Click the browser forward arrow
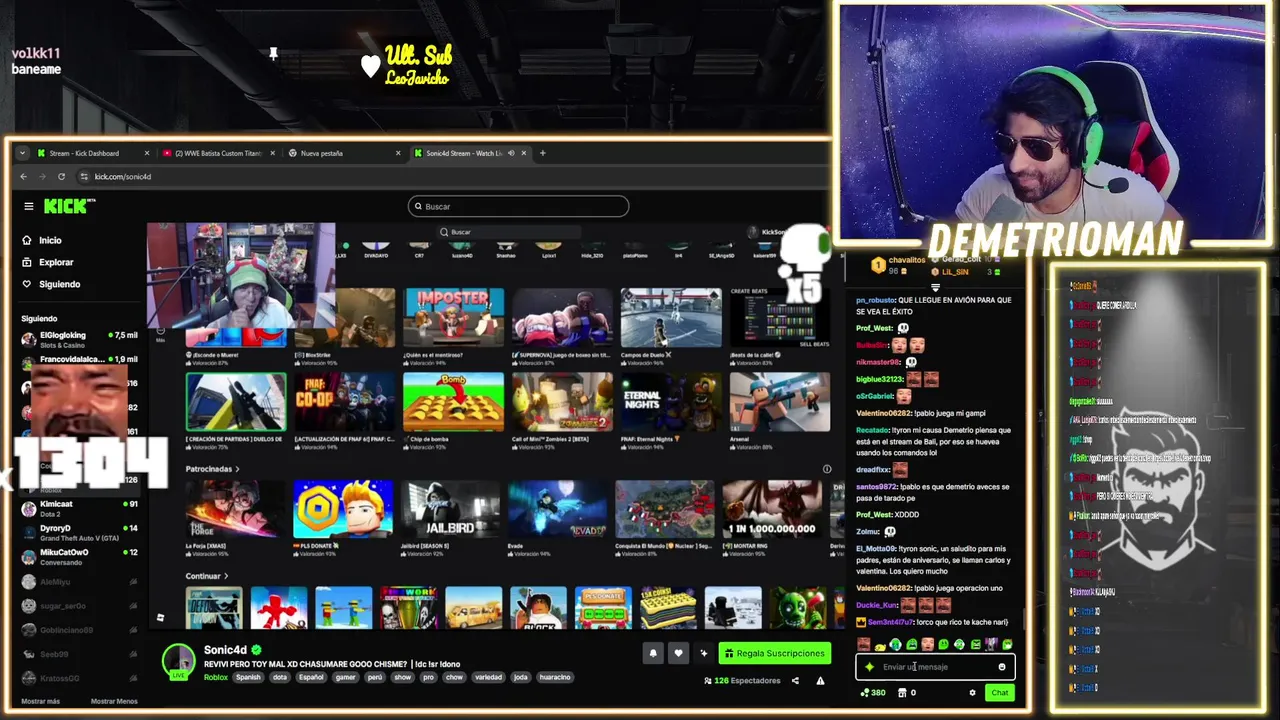The image size is (1280, 720). pyautogui.click(x=42, y=177)
